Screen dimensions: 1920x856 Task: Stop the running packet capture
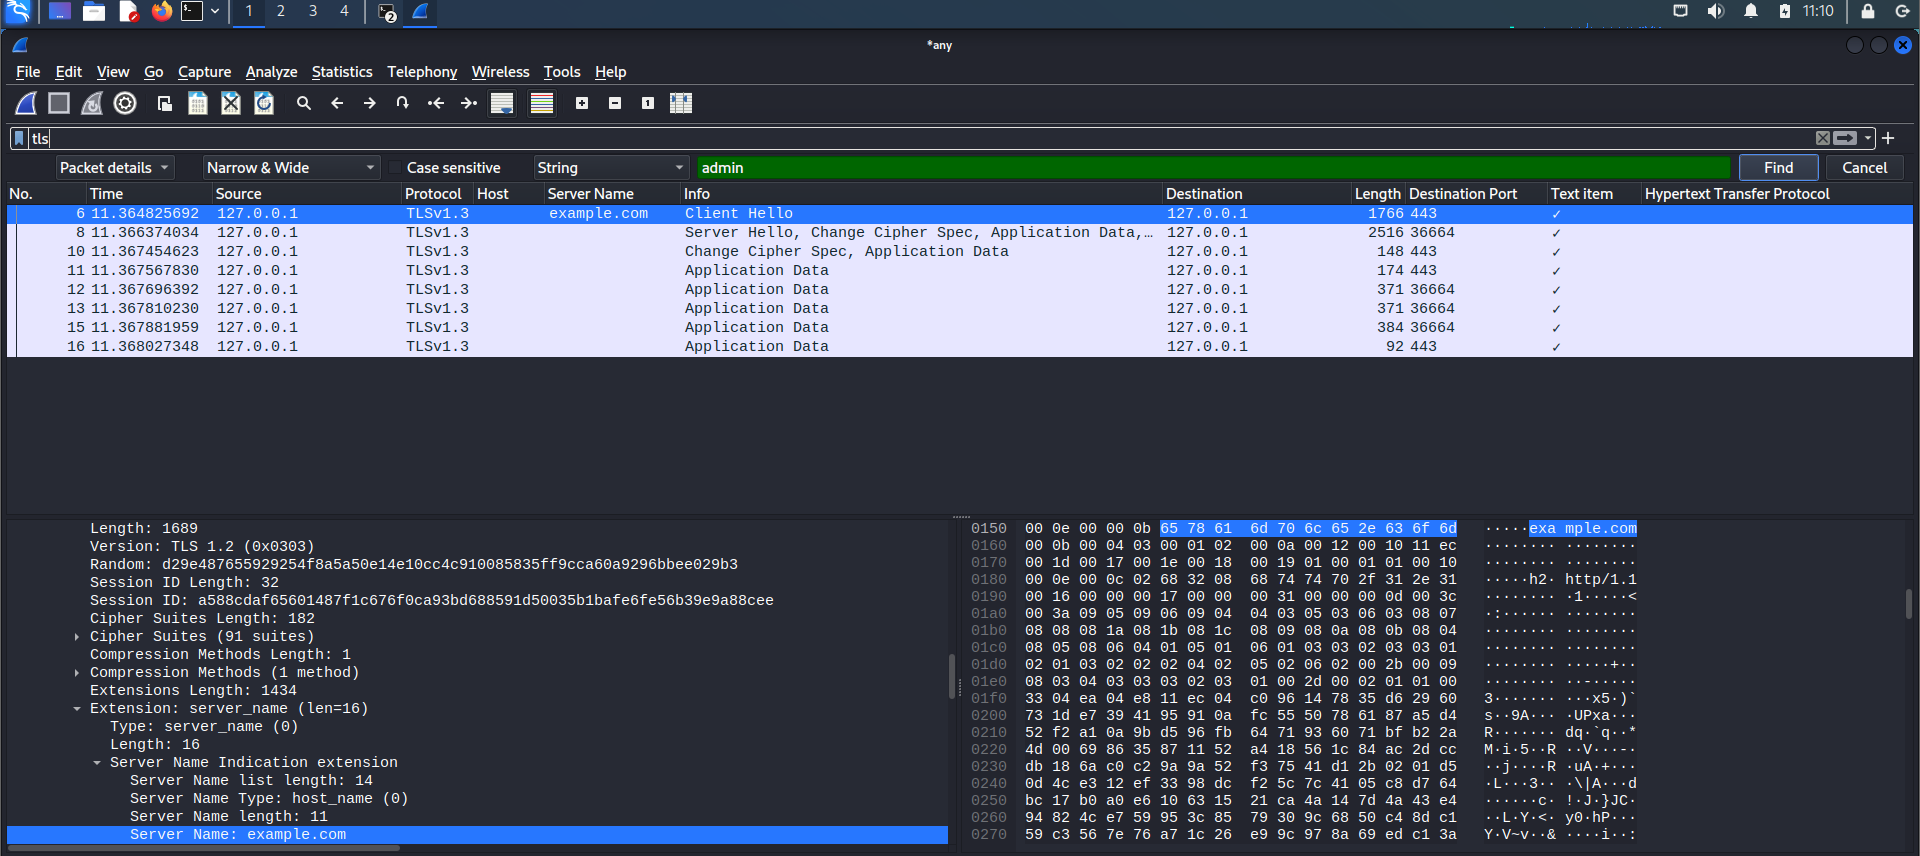tap(59, 103)
